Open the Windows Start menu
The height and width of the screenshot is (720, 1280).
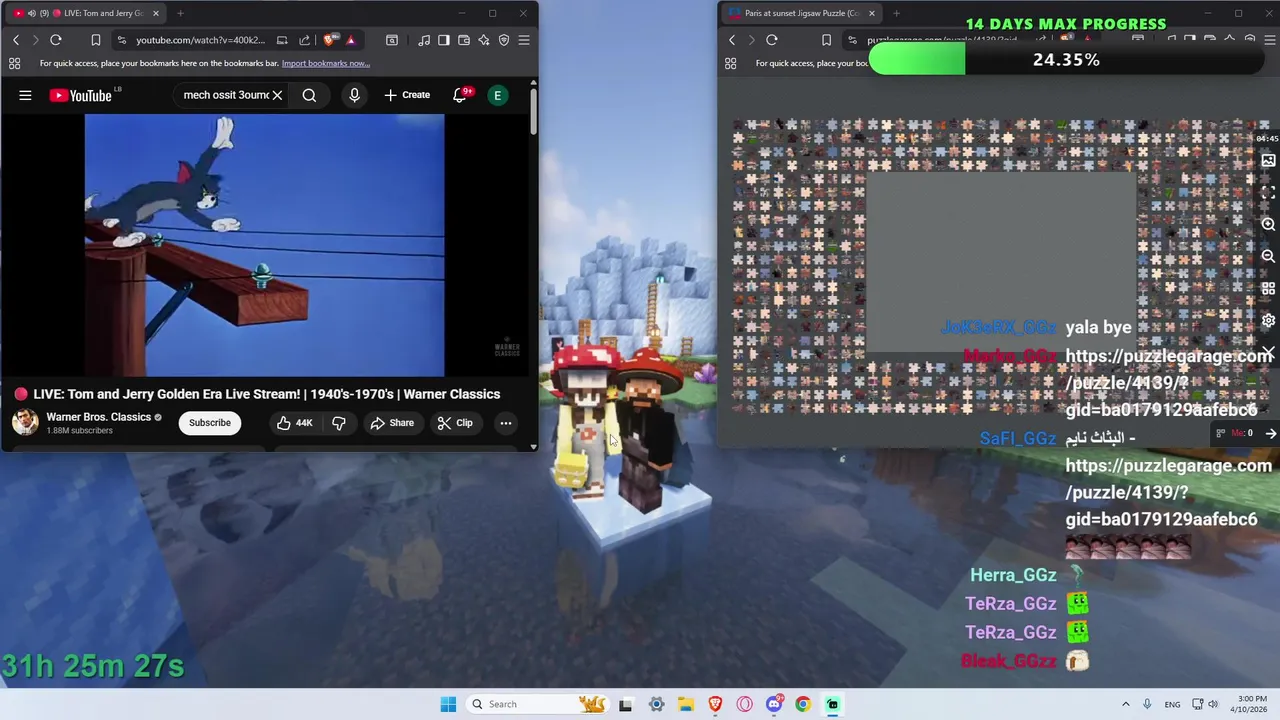click(448, 704)
